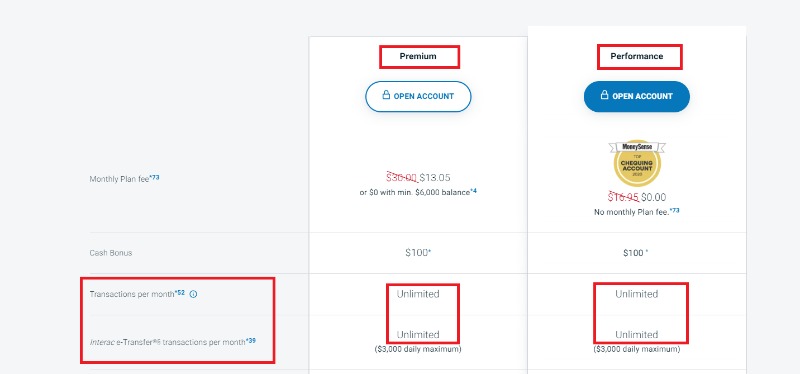Click the crossed-out $16.95 Performance price
This screenshot has width=800, height=374.
click(x=623, y=197)
